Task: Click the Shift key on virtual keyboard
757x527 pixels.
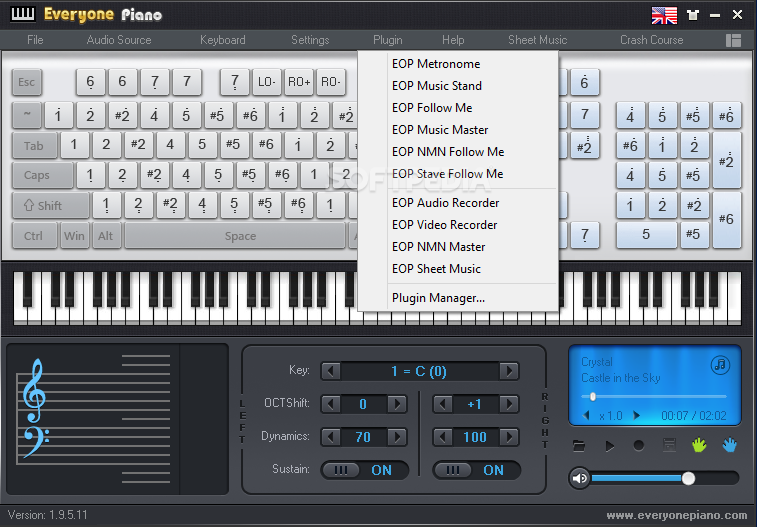Action: point(50,206)
